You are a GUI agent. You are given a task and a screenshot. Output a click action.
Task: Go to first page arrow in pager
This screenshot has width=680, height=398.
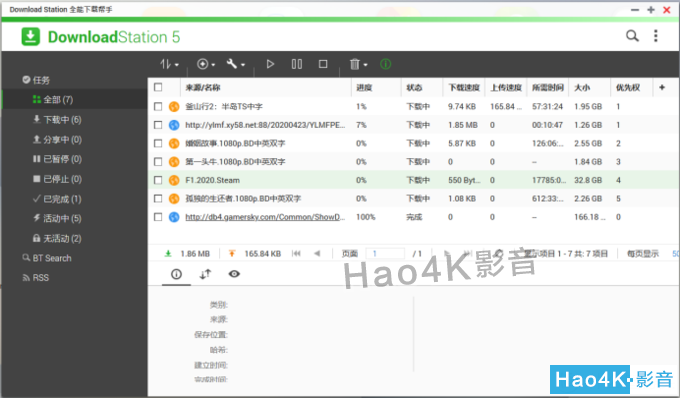(x=296, y=253)
